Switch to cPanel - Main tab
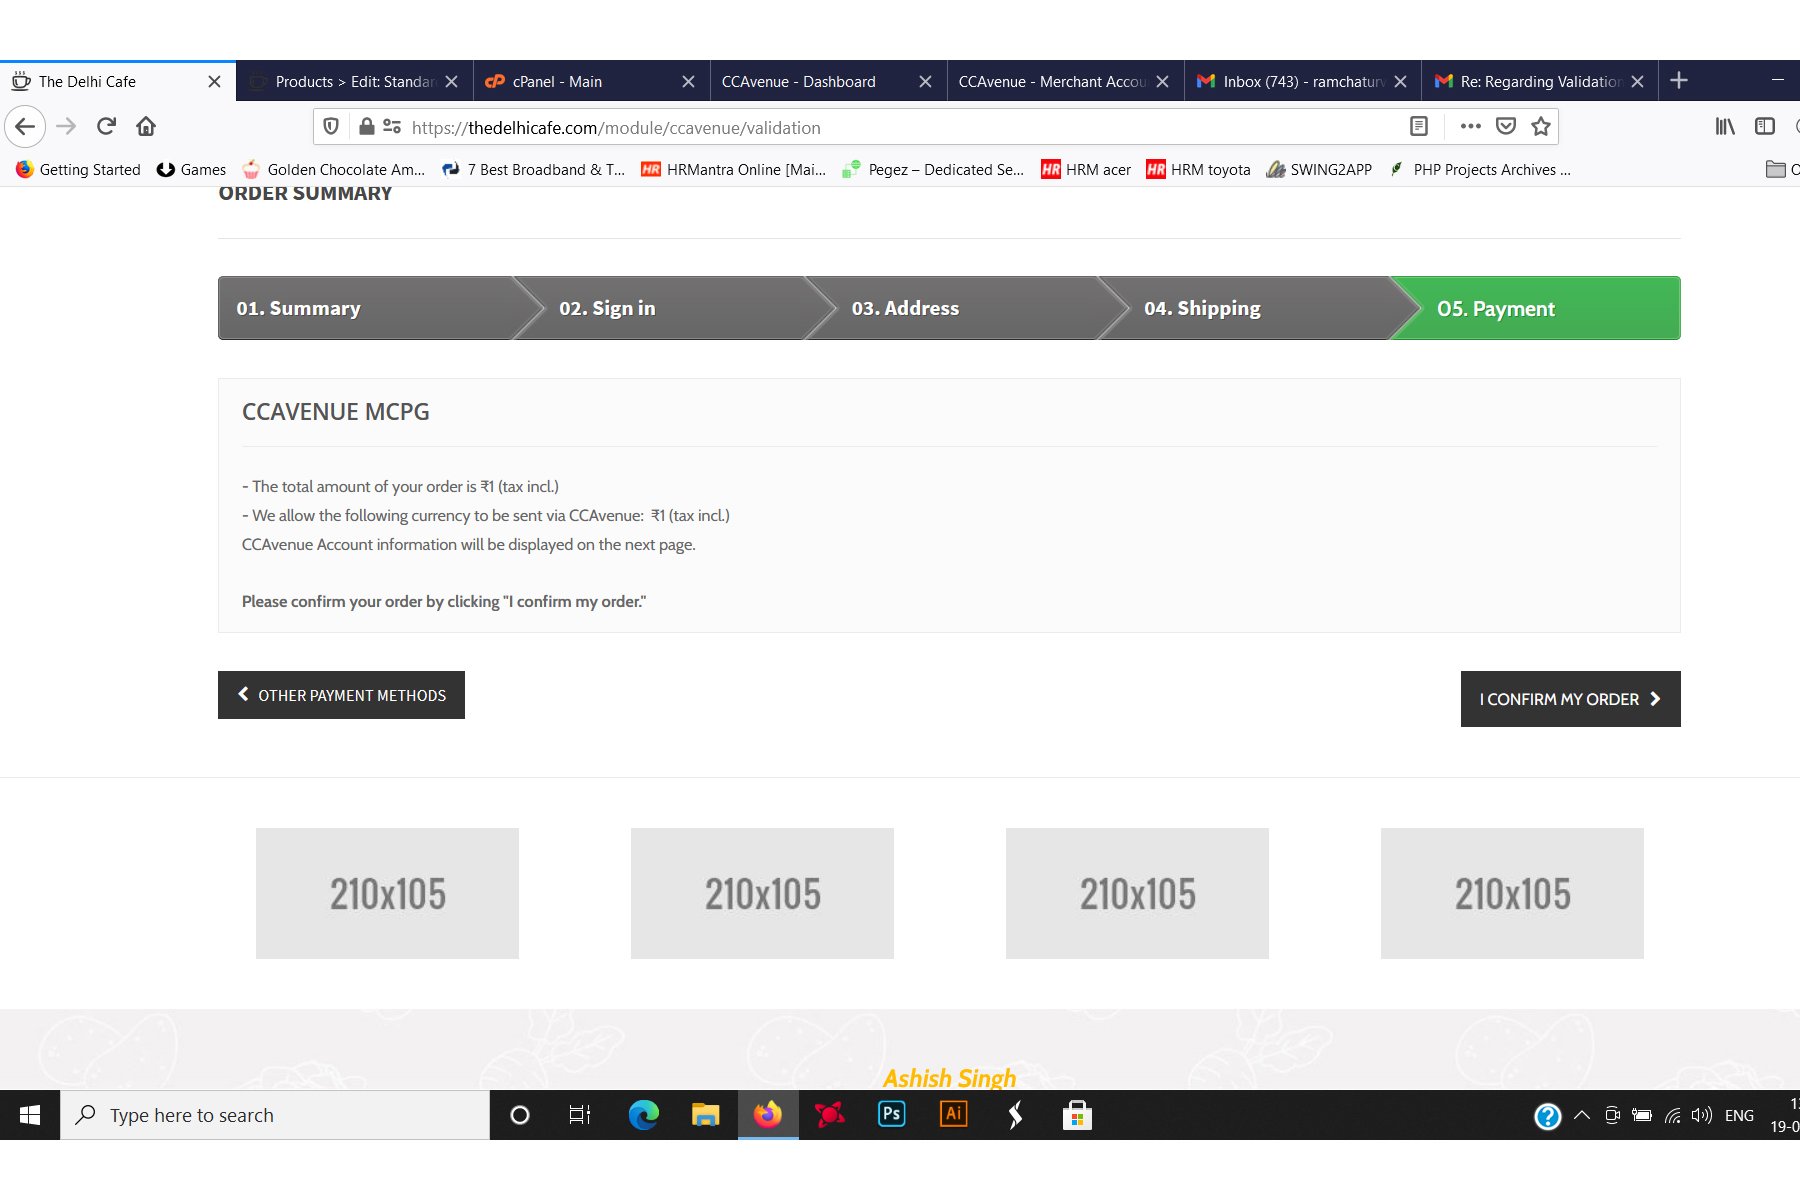Image resolution: width=1800 pixels, height=1200 pixels. [590, 81]
